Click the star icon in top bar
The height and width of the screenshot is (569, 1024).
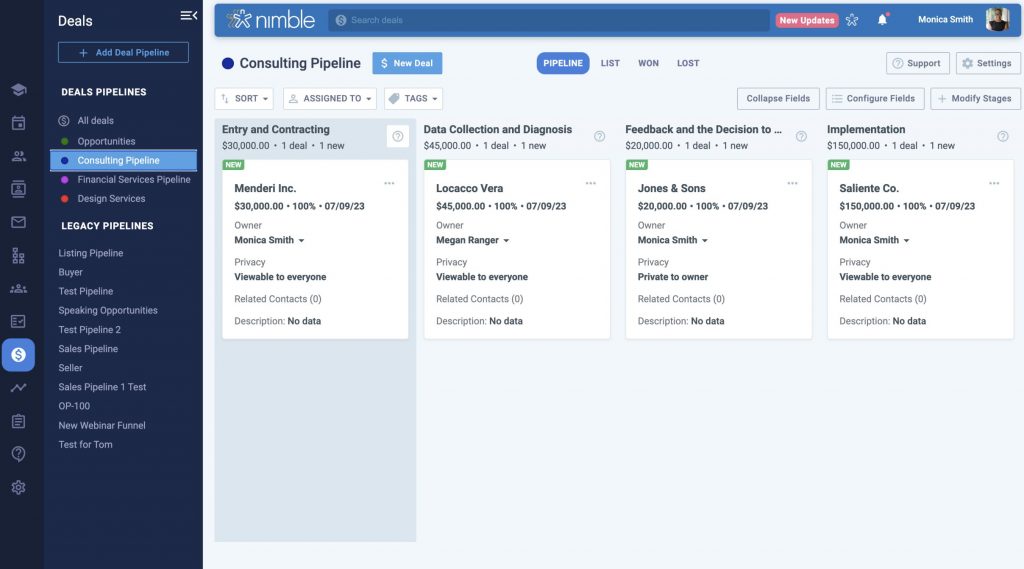click(x=852, y=20)
